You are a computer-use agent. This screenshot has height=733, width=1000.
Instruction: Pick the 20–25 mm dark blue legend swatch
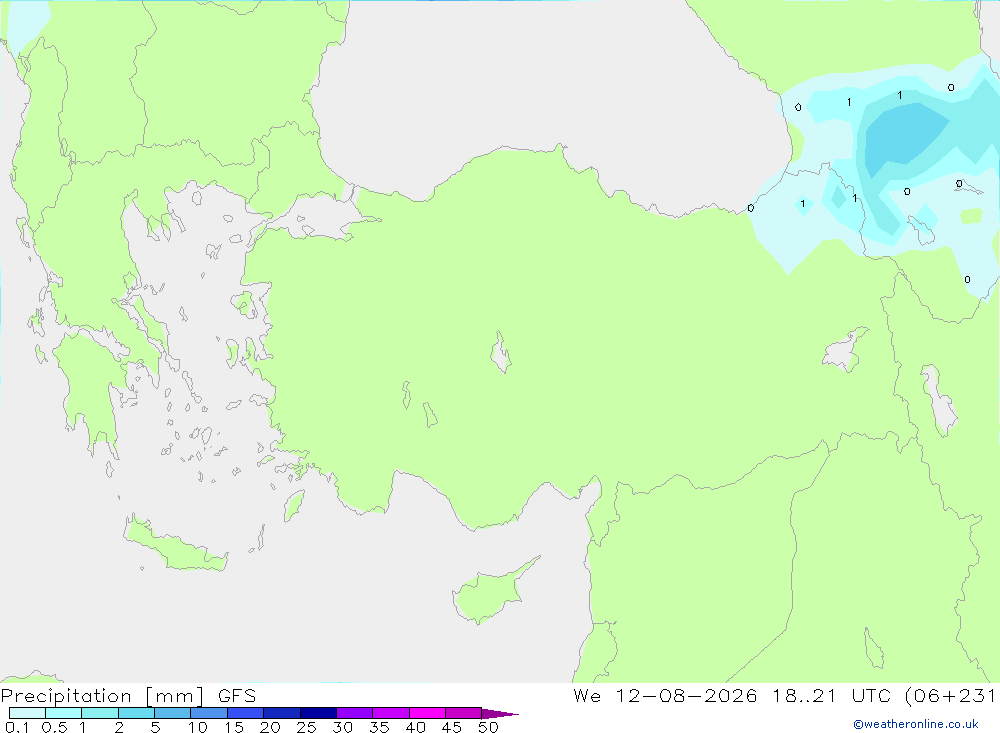(282, 713)
